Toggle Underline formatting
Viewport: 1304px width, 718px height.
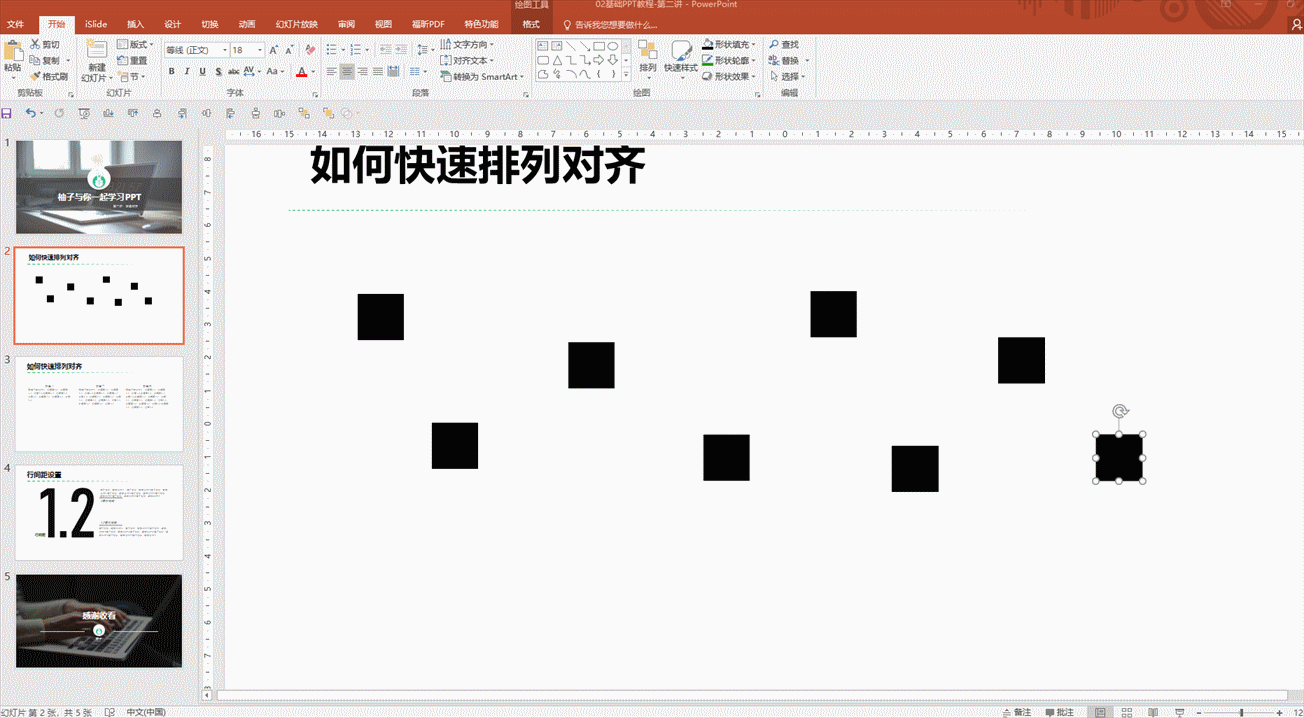(x=202, y=72)
